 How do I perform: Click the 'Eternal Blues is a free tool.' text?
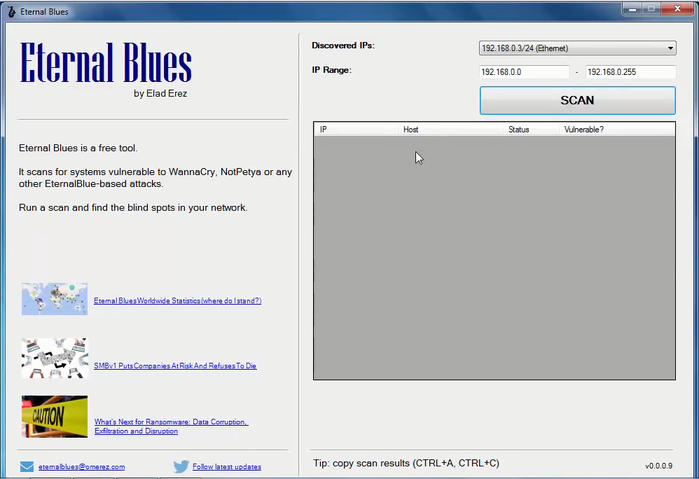(78, 148)
